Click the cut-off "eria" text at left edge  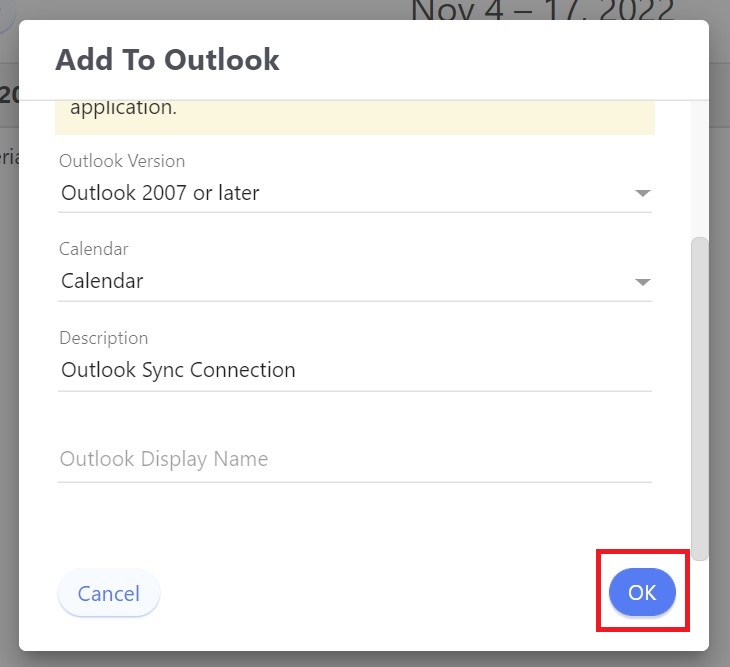tap(8, 158)
